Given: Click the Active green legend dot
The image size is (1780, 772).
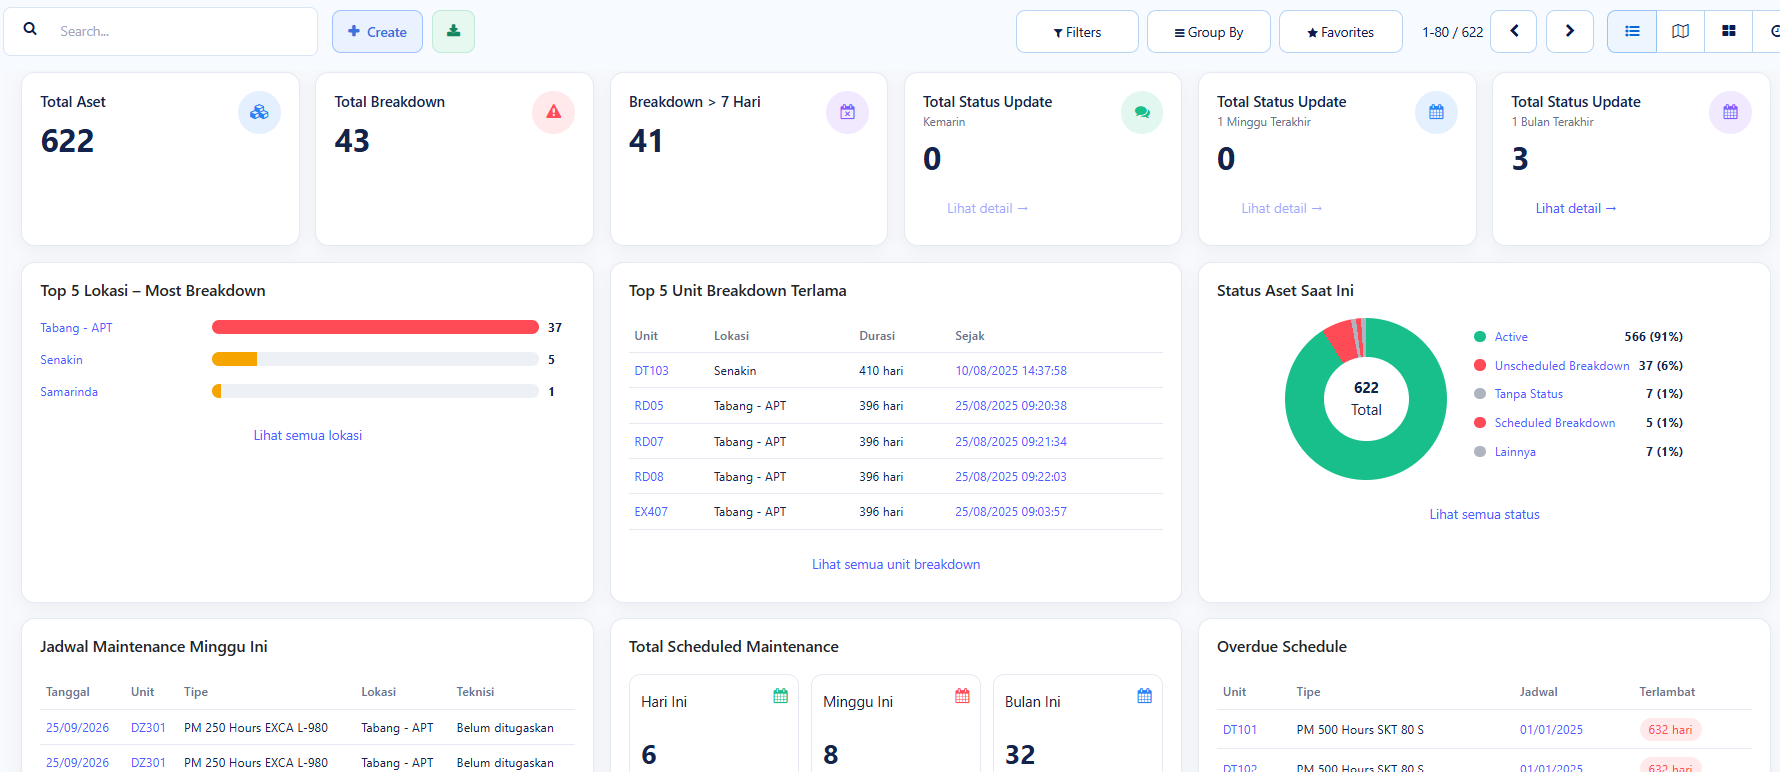Looking at the screenshot, I should click(1480, 337).
